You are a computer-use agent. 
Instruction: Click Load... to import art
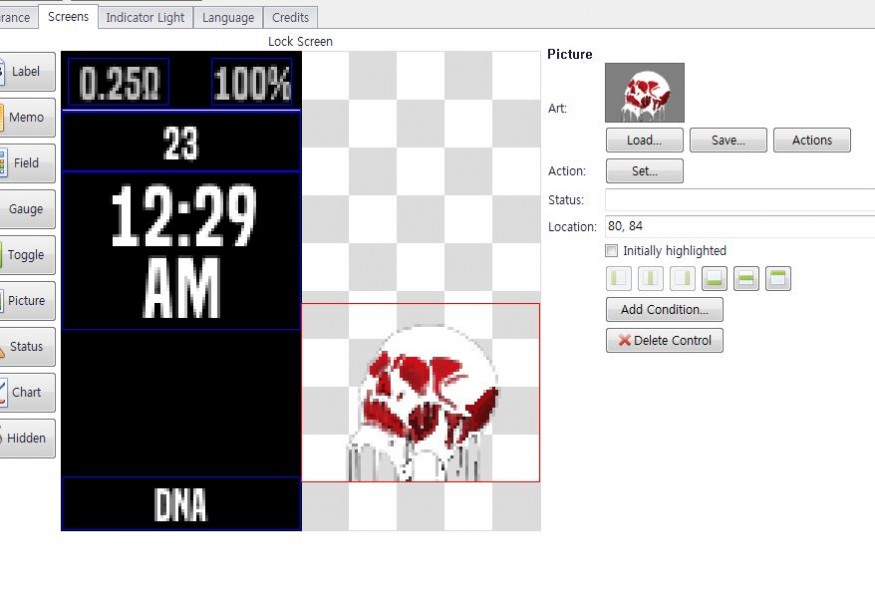tap(645, 140)
